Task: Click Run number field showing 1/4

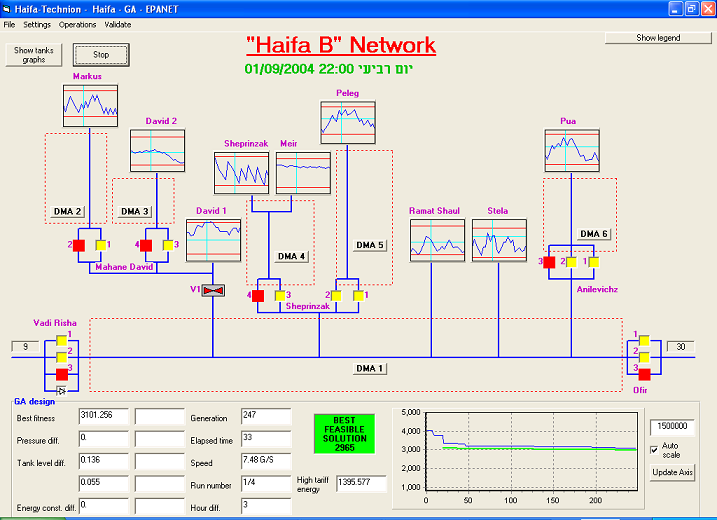Action: point(266,484)
